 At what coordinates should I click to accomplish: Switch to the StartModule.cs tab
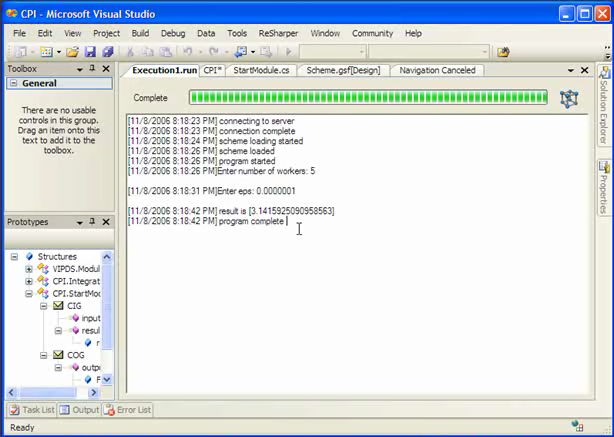[x=261, y=70]
